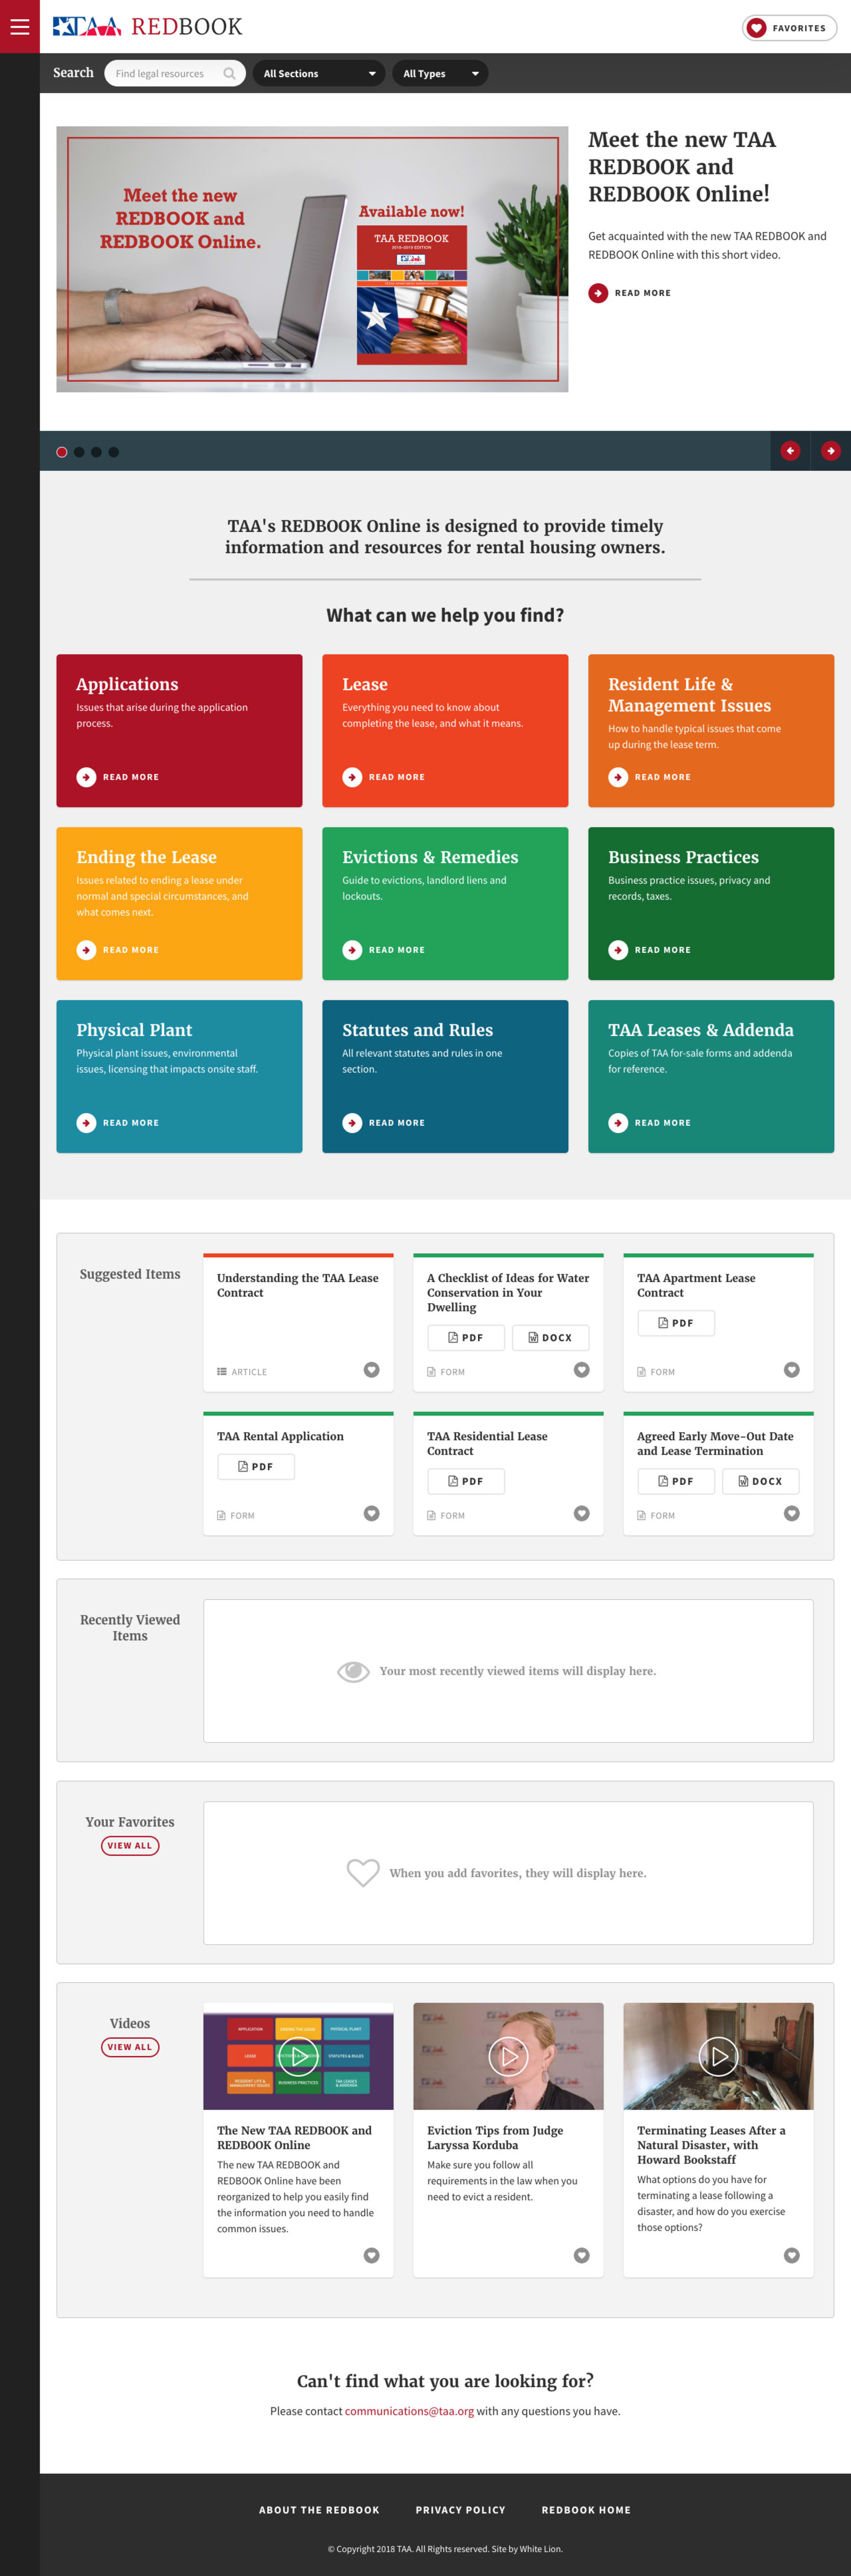Screen dimensions: 851x2576
Task: Download DOCX for Agreed Early Move-Out Date
Action: (761, 1482)
